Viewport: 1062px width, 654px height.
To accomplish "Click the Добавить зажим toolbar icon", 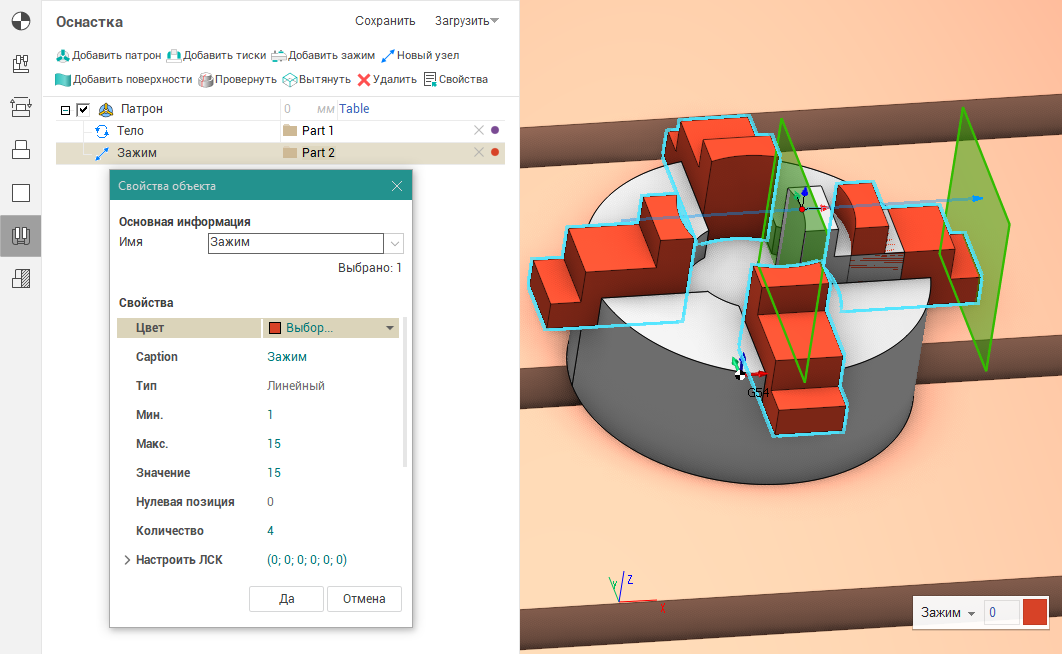I will point(279,56).
